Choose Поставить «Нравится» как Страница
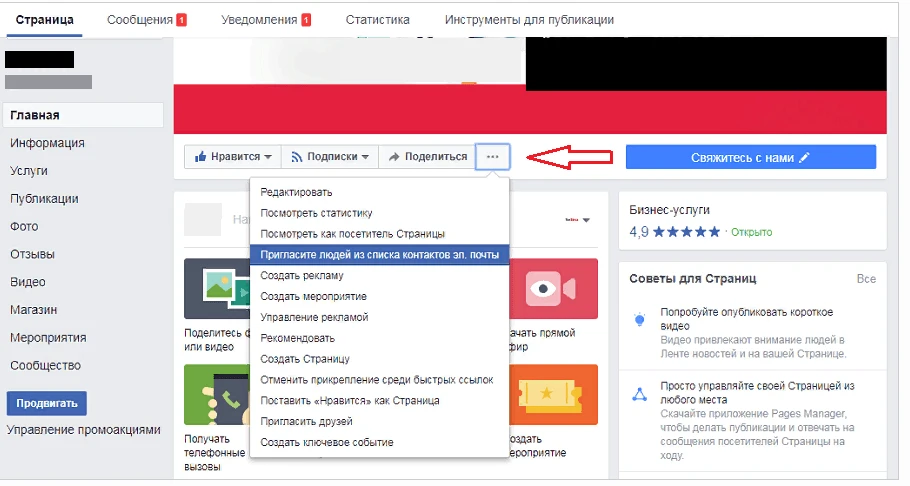Screen dimensions: 910x486 (380, 401)
